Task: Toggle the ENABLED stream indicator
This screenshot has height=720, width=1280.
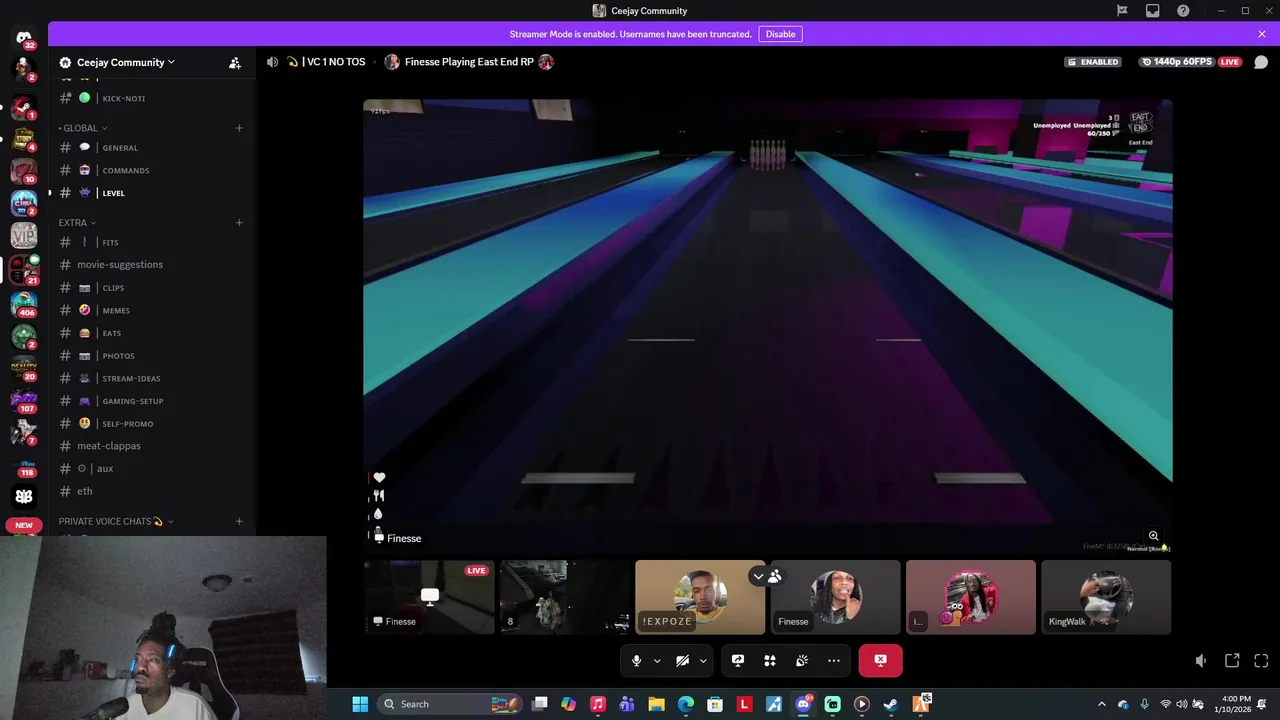Action: (x=1092, y=62)
